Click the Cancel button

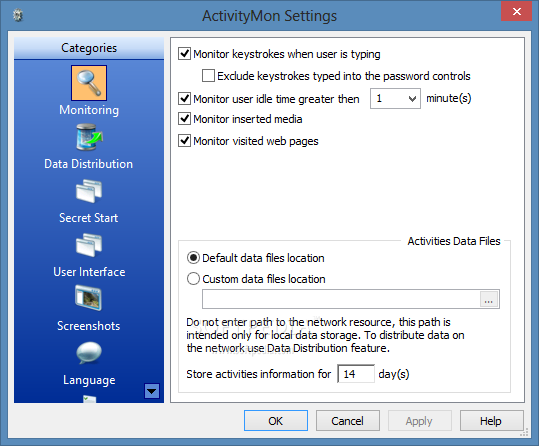tap(348, 421)
